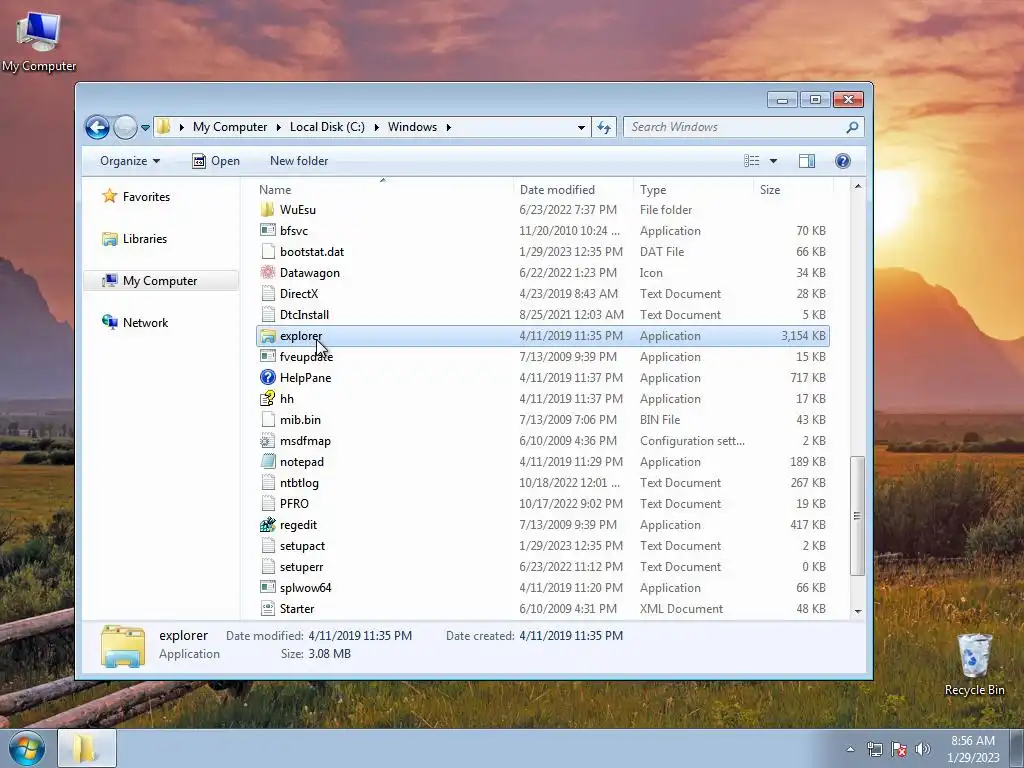This screenshot has width=1024, height=768.
Task: Open the recent pages dropdown arrow
Action: coord(145,127)
